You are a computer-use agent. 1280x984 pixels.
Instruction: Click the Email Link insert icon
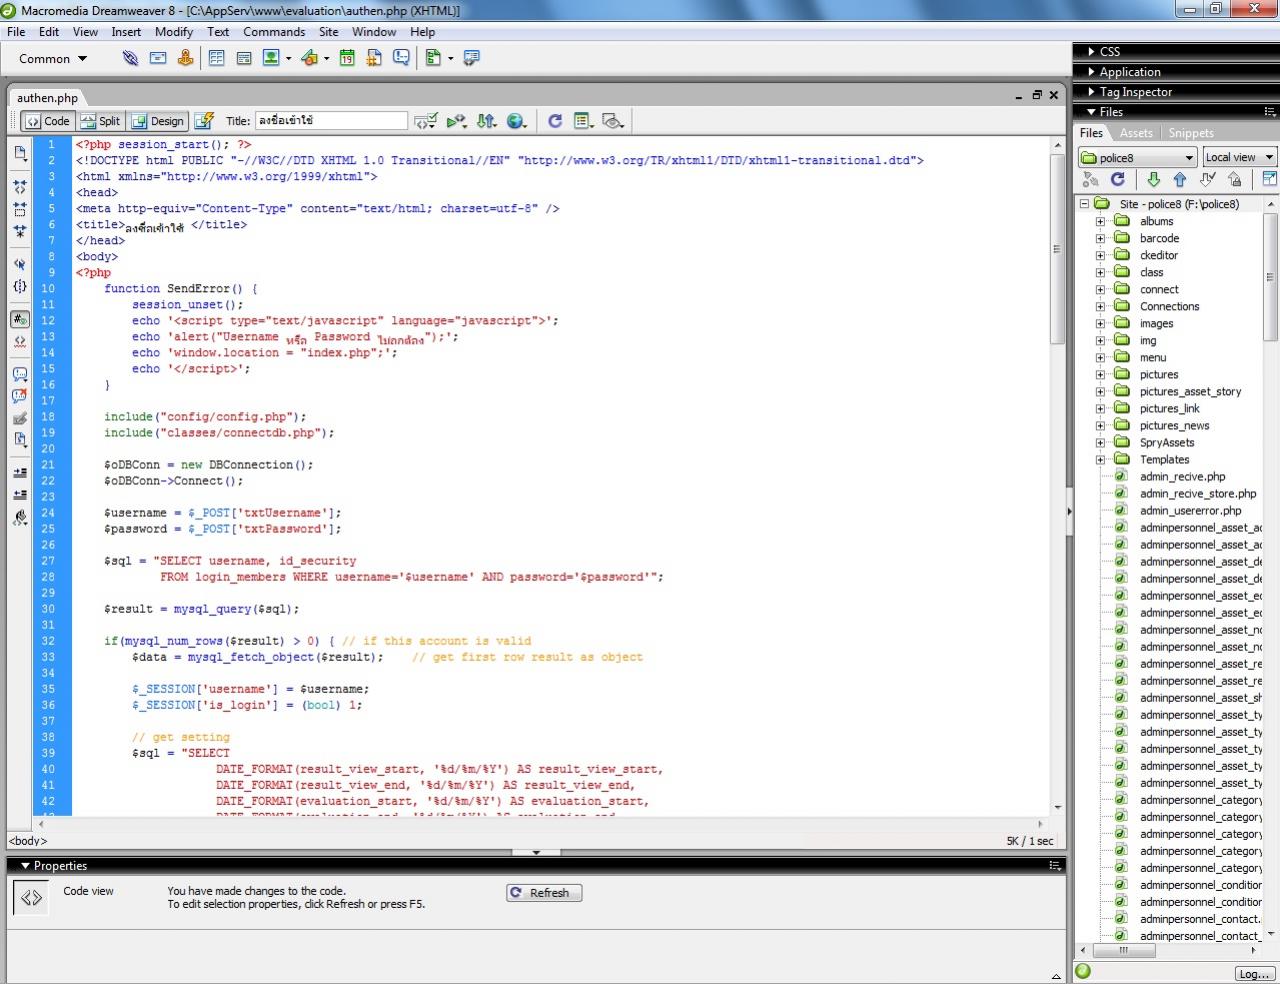158,58
